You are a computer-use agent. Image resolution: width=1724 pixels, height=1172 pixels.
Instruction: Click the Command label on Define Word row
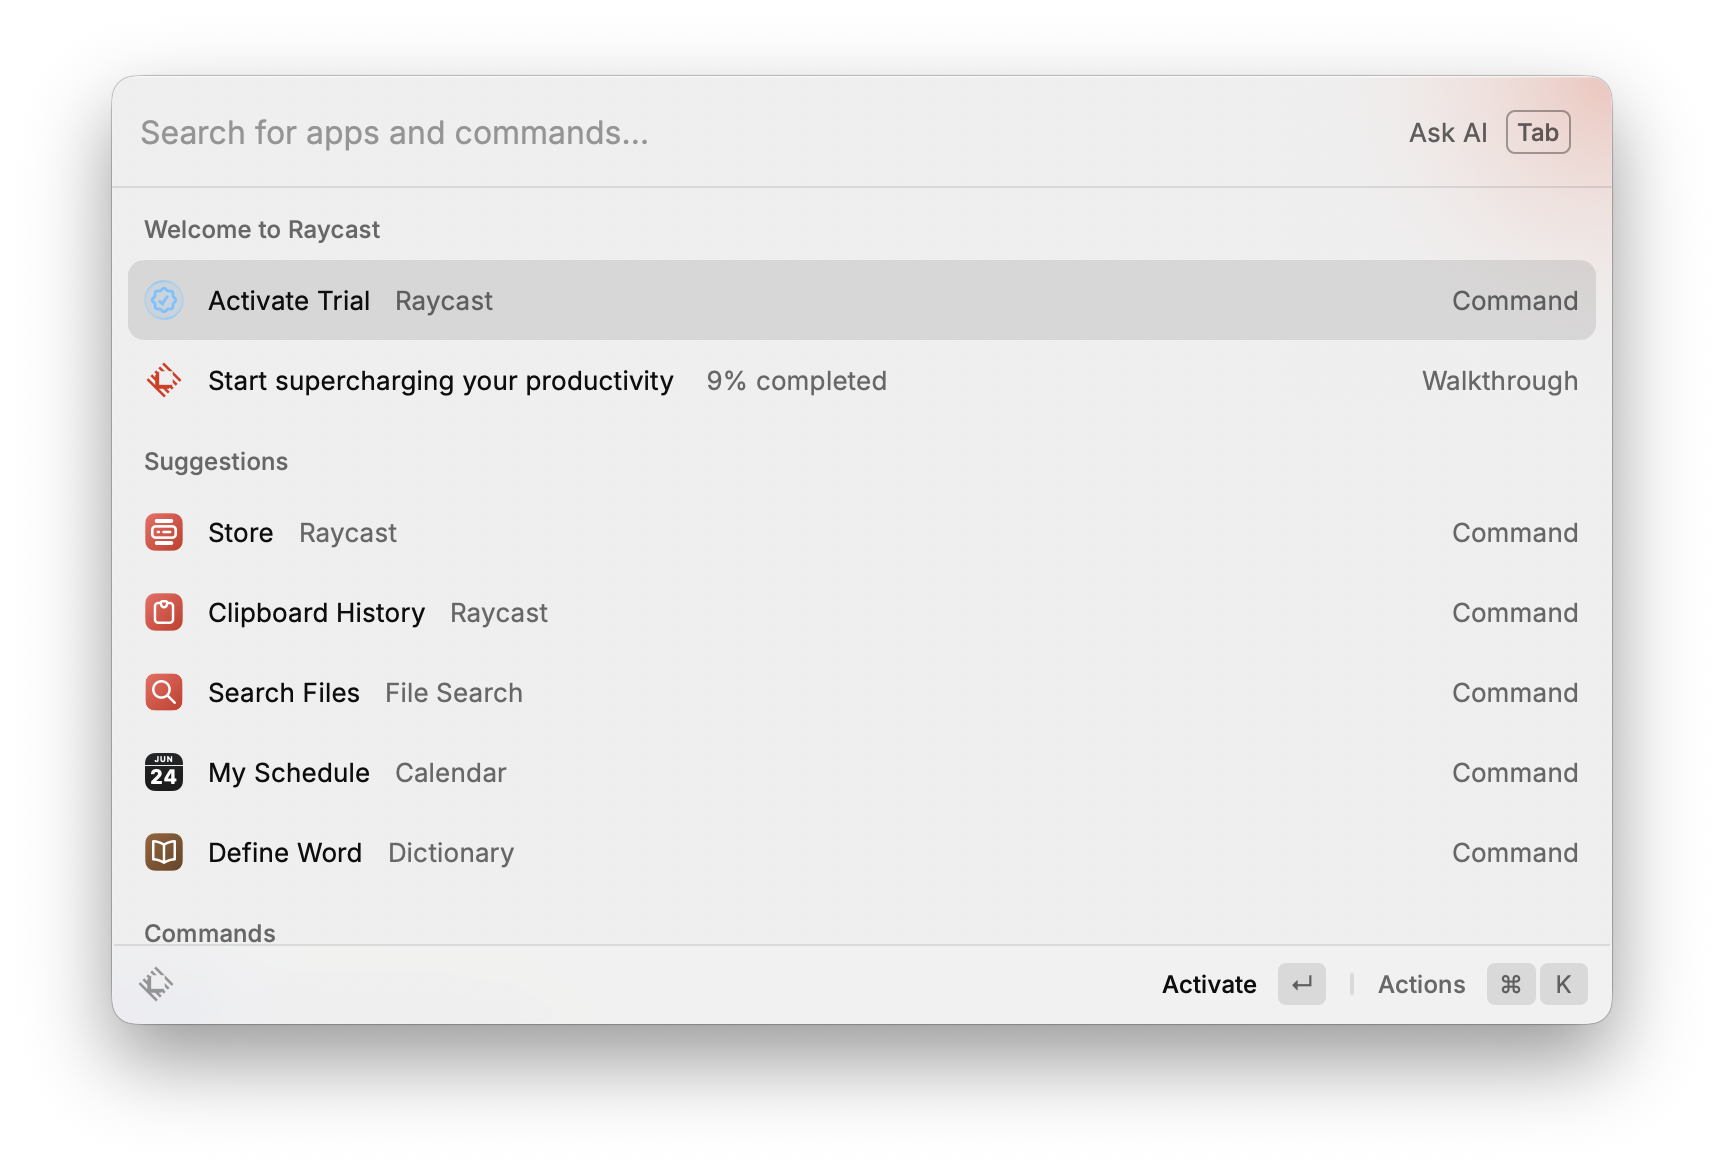click(1515, 853)
